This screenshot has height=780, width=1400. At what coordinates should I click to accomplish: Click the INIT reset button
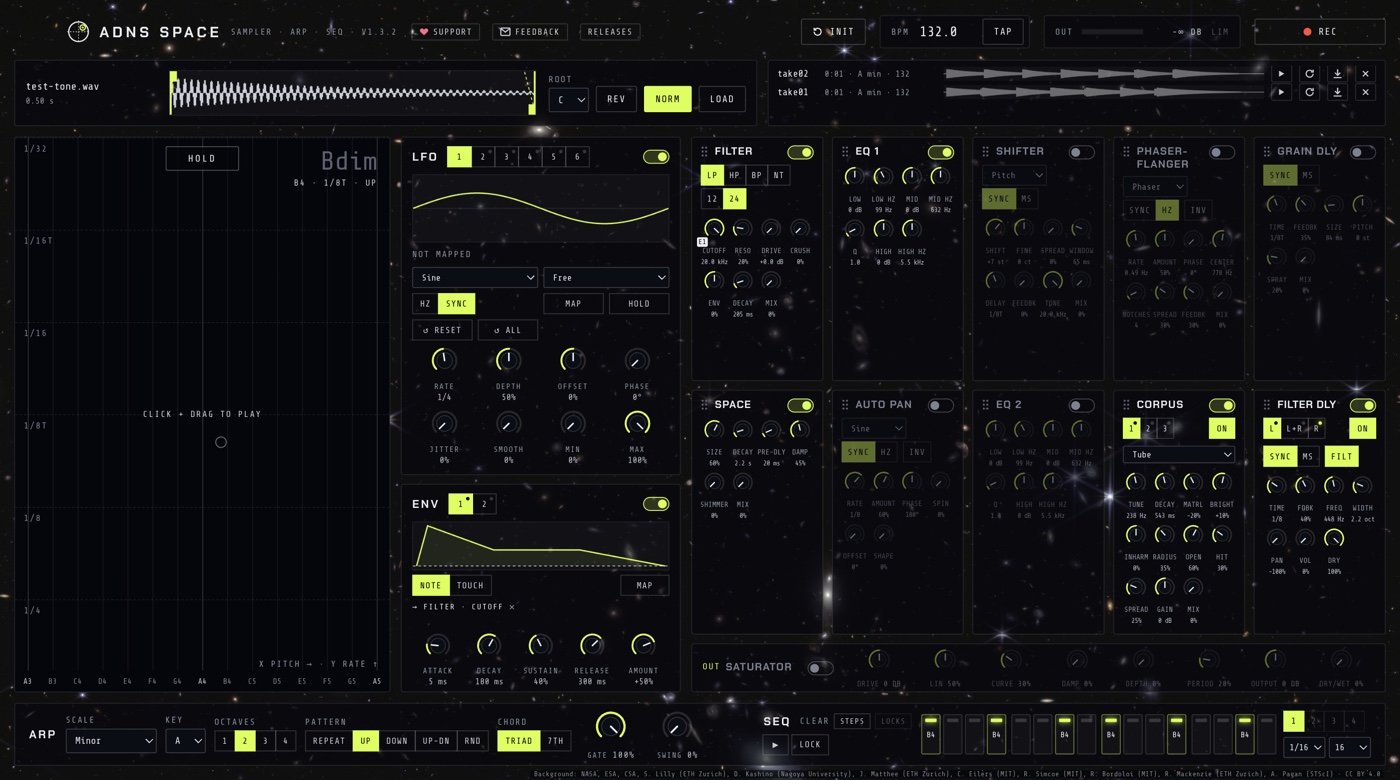pos(833,32)
